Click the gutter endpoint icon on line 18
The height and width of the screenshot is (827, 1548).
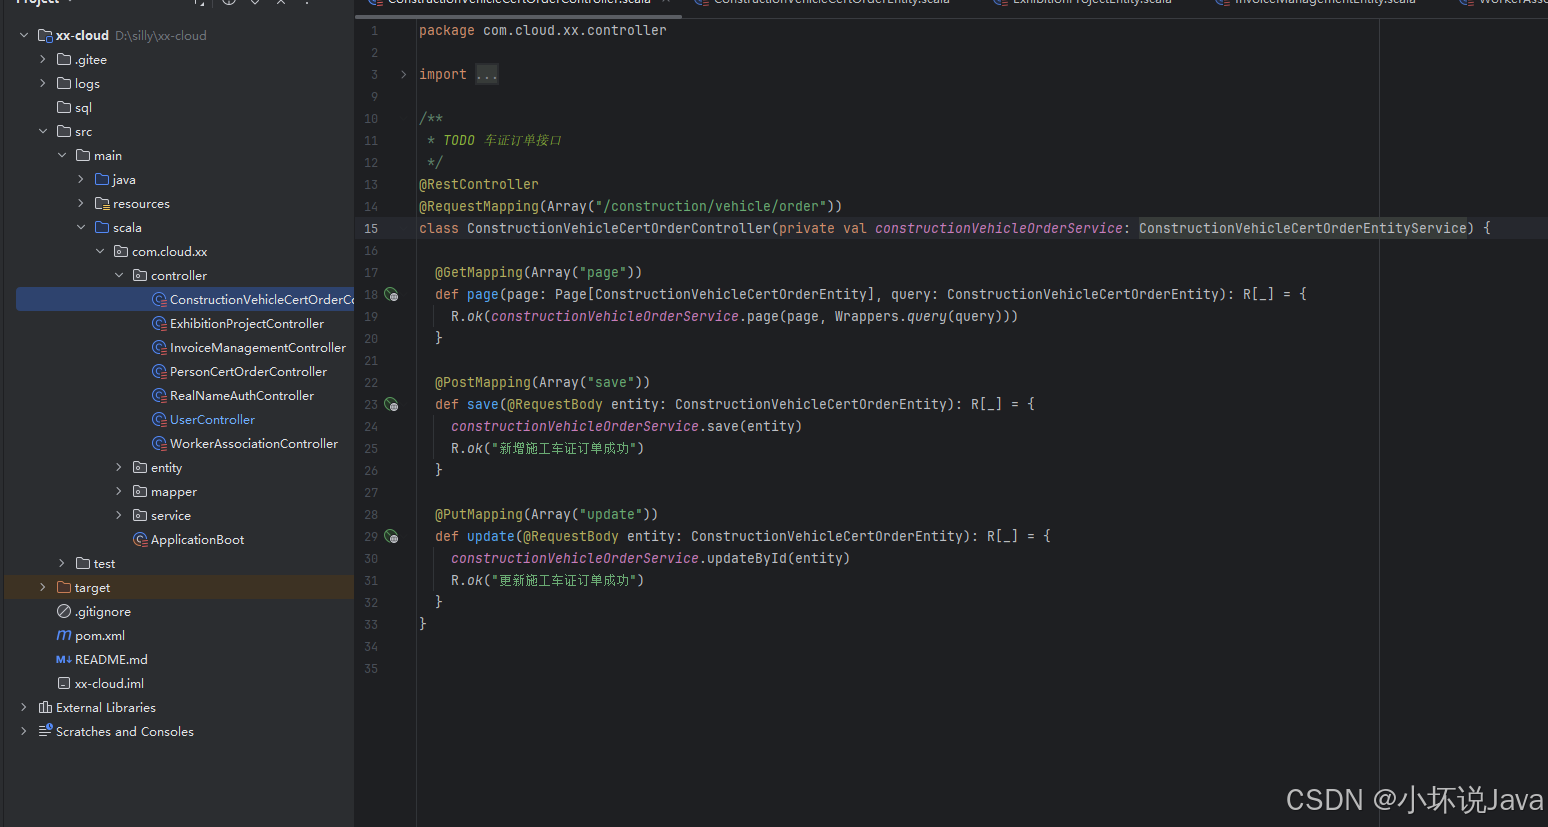point(392,294)
